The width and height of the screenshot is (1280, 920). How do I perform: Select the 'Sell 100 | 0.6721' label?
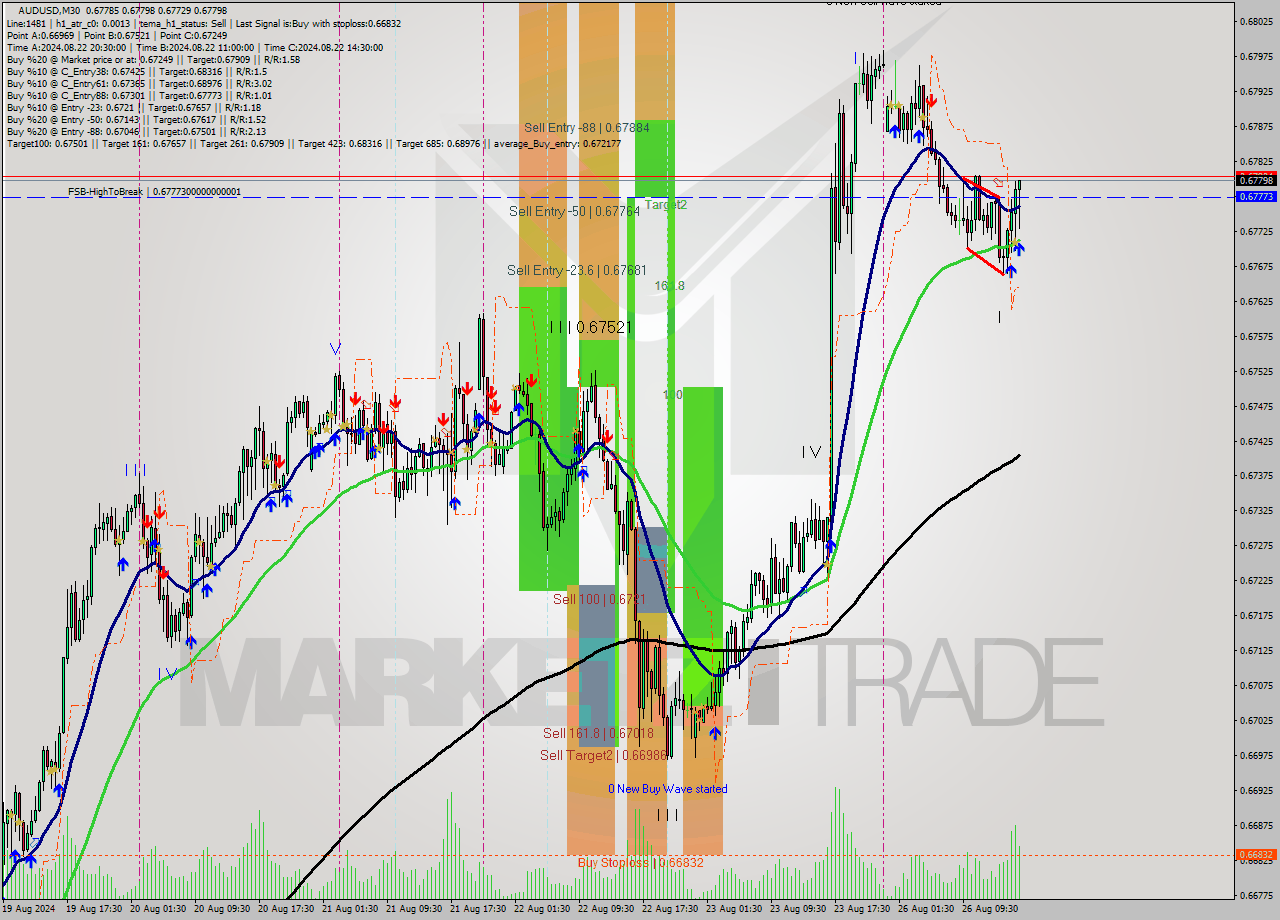click(599, 599)
